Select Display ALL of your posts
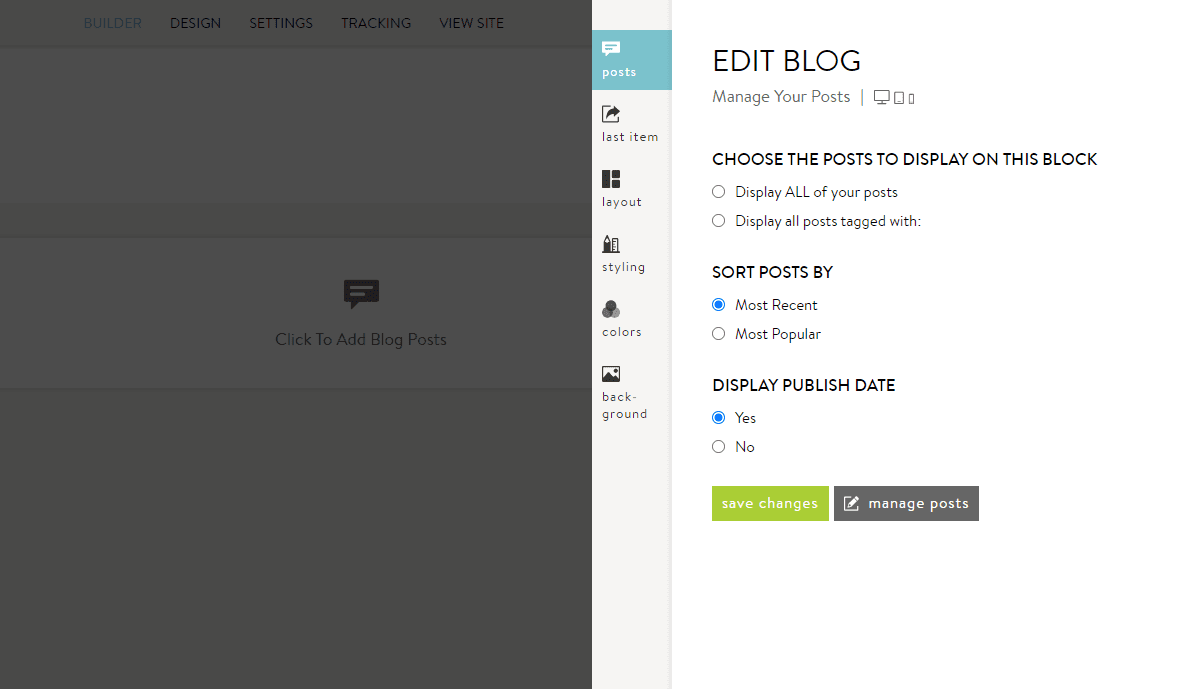Image resolution: width=1201 pixels, height=689 pixels. tap(718, 191)
